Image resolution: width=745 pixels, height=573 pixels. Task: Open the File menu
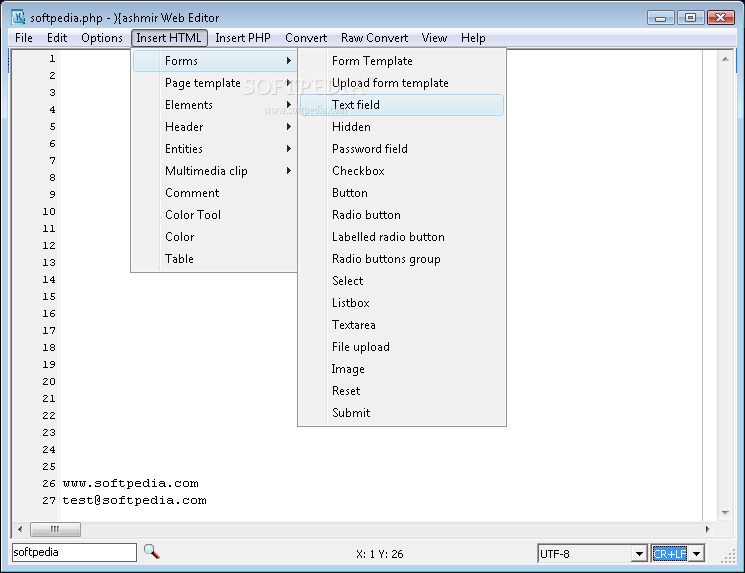24,38
